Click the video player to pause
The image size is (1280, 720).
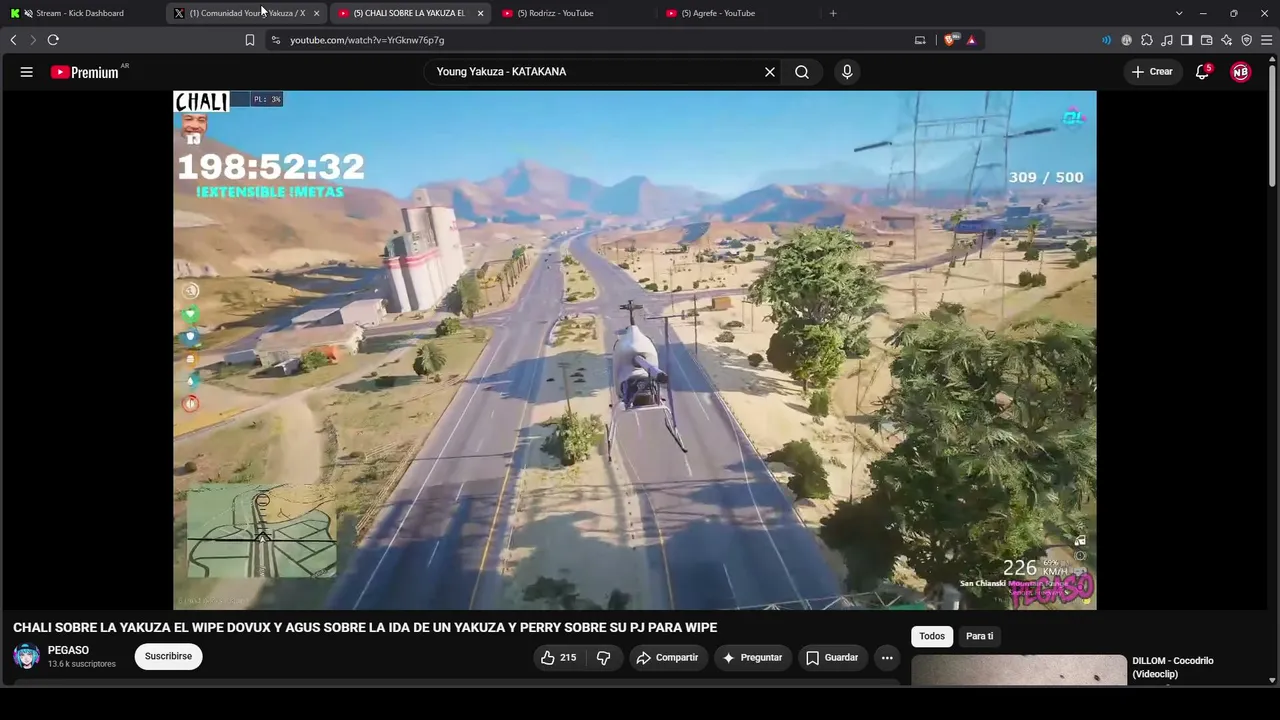(635, 350)
